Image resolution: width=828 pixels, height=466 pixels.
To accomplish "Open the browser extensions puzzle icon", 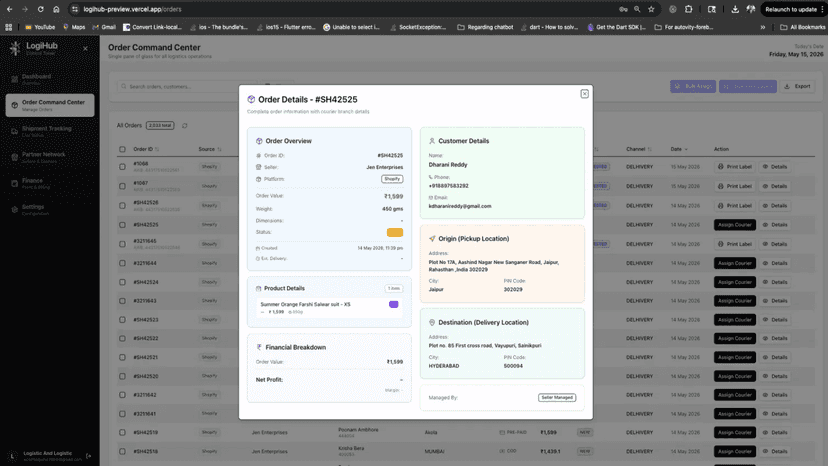I will point(689,9).
